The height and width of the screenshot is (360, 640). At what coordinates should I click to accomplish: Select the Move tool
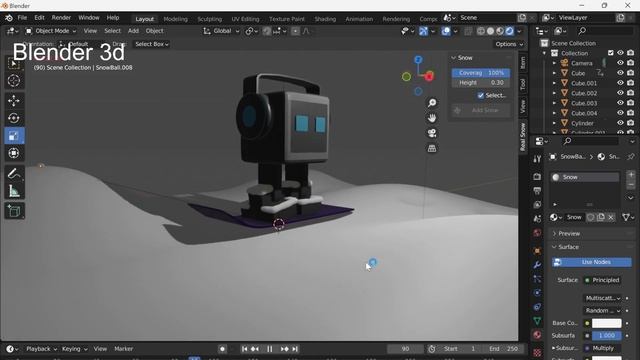[14, 101]
